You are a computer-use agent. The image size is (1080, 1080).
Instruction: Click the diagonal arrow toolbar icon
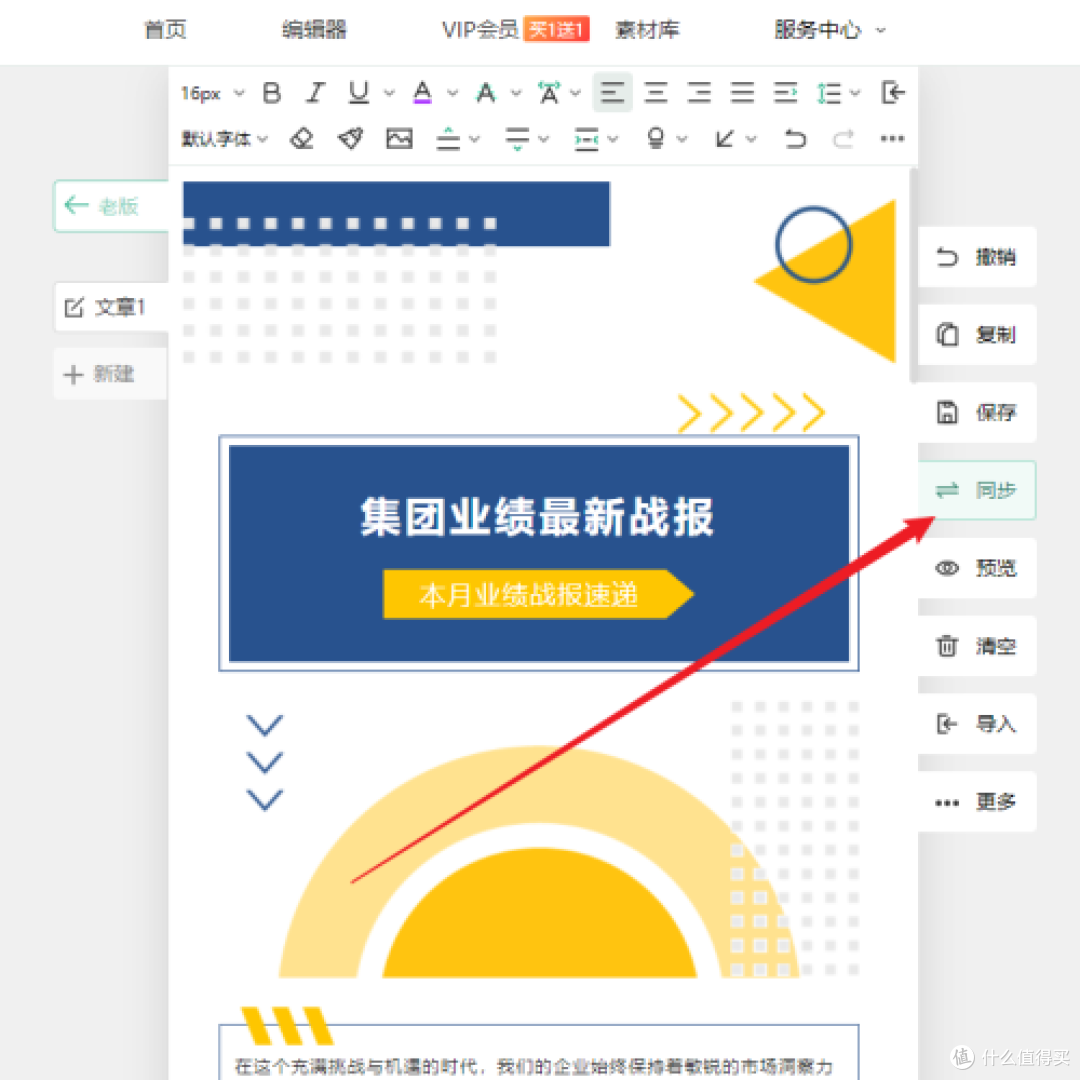[x=725, y=139]
